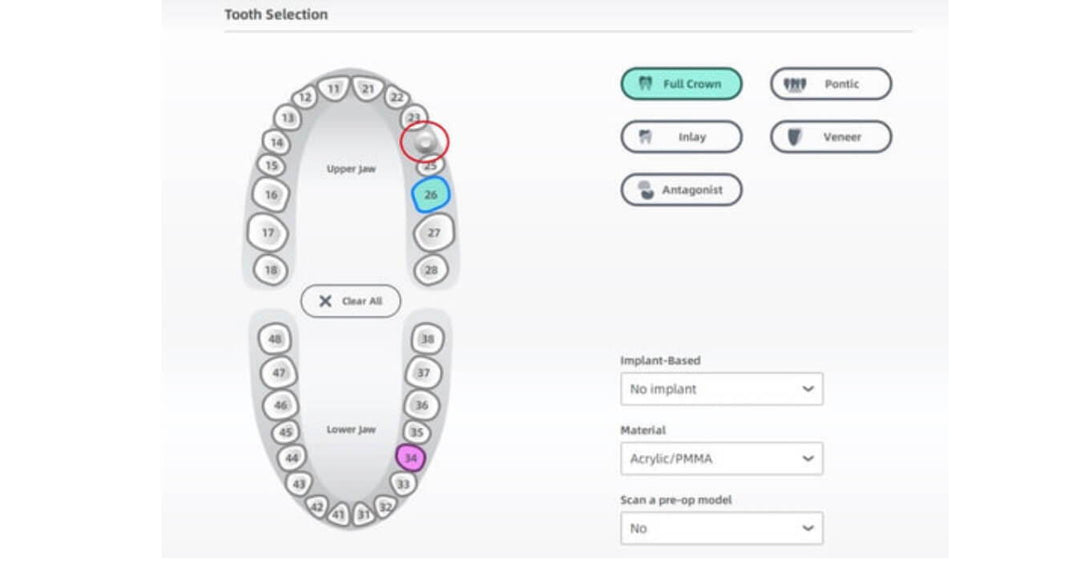Toggle the Full Crown restoration type
This screenshot has width=1080, height=575.
681,84
